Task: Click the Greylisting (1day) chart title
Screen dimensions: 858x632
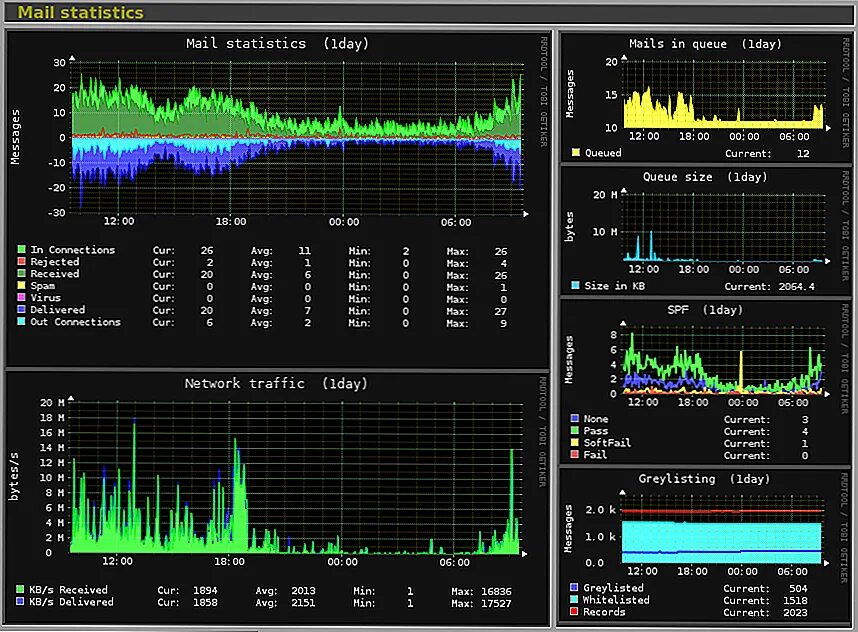Action: tap(704, 479)
